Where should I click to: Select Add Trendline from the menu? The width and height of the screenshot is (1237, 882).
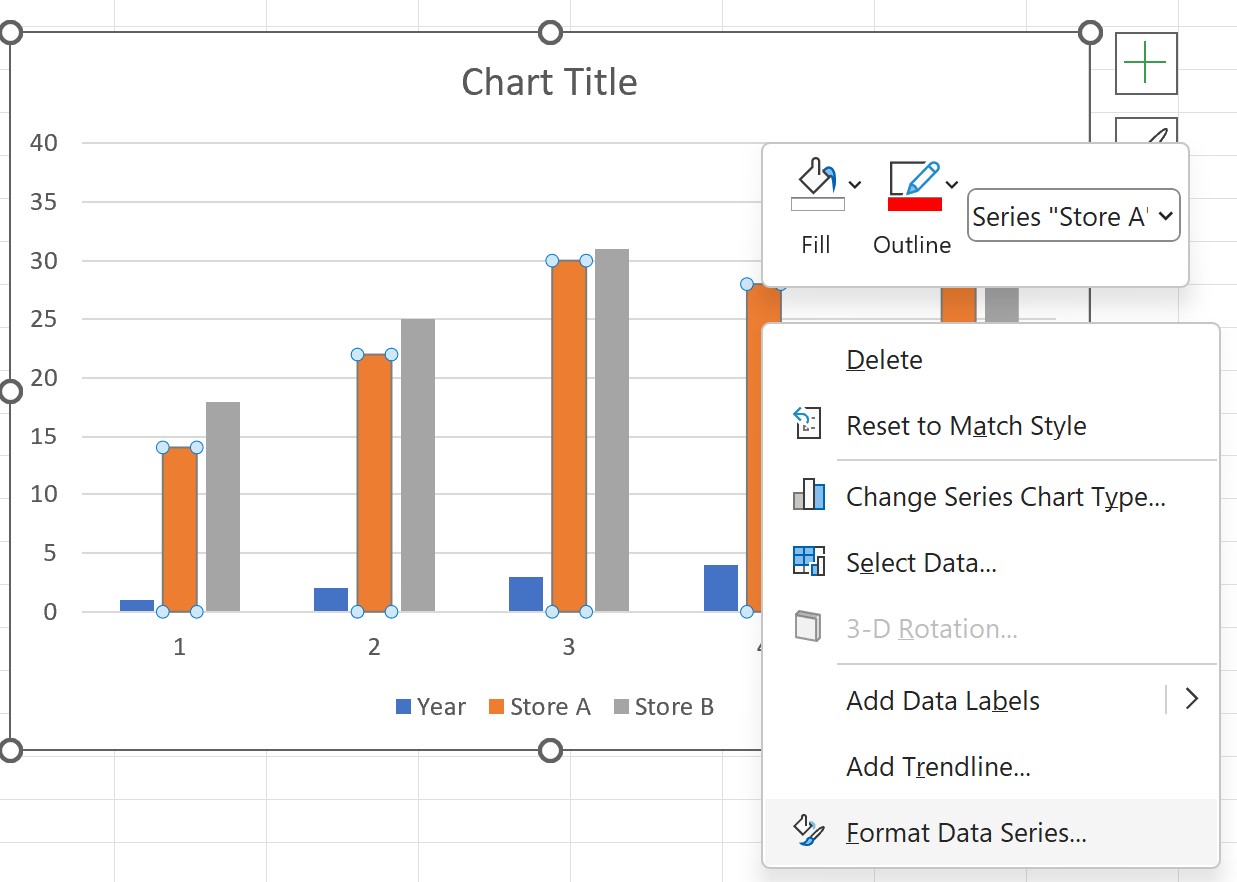click(938, 766)
